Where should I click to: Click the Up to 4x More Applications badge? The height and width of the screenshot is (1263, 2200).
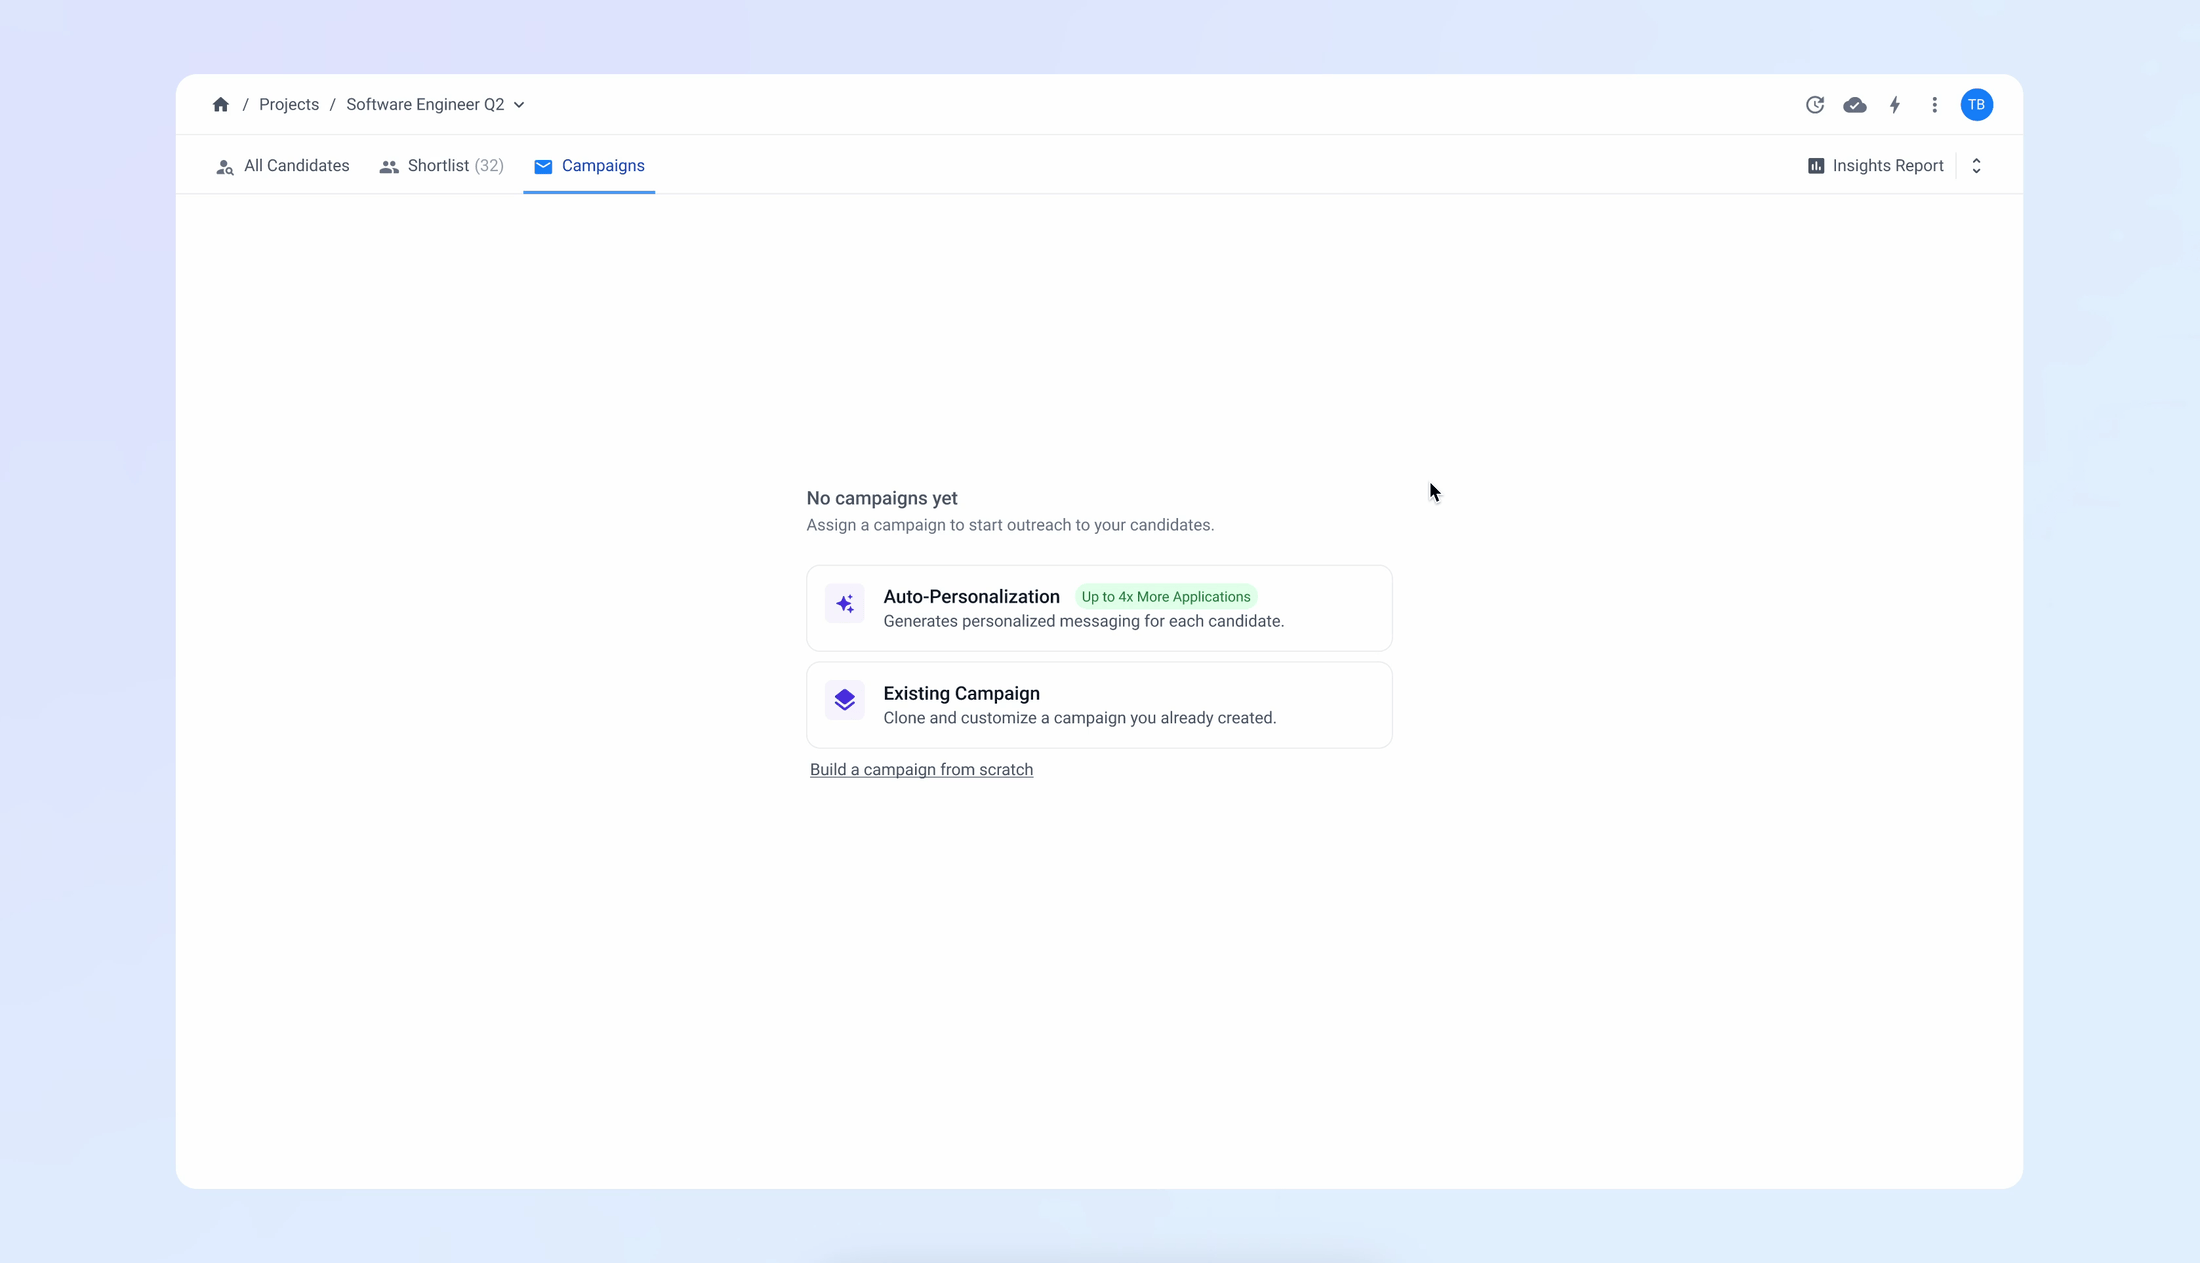coord(1165,597)
